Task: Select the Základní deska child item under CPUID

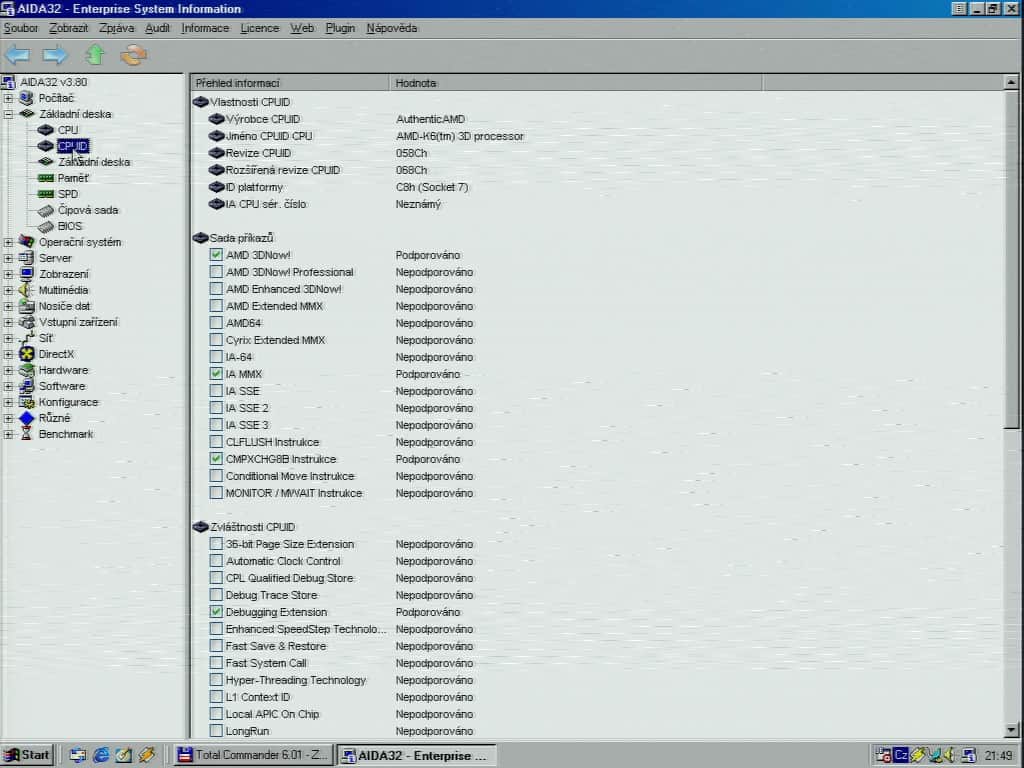Action: pos(94,162)
